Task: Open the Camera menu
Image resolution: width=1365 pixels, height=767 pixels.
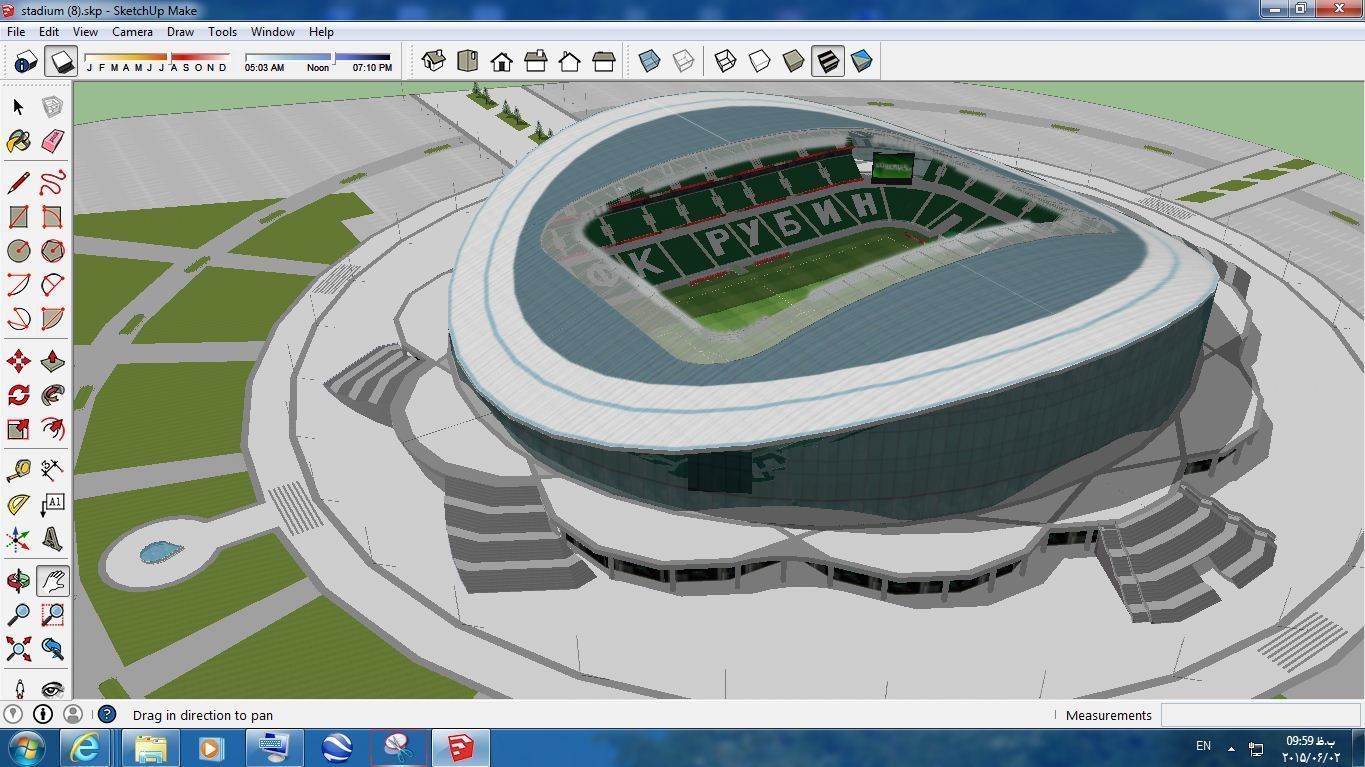Action: point(132,32)
